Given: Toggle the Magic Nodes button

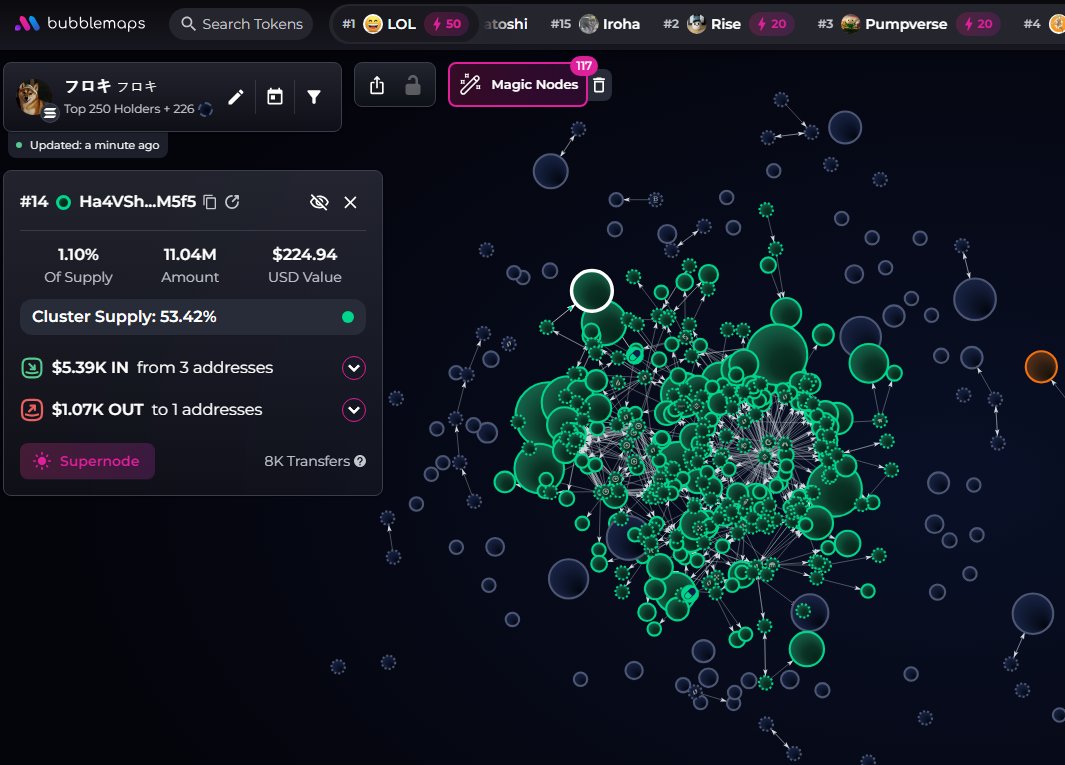Looking at the screenshot, I should coord(518,85).
